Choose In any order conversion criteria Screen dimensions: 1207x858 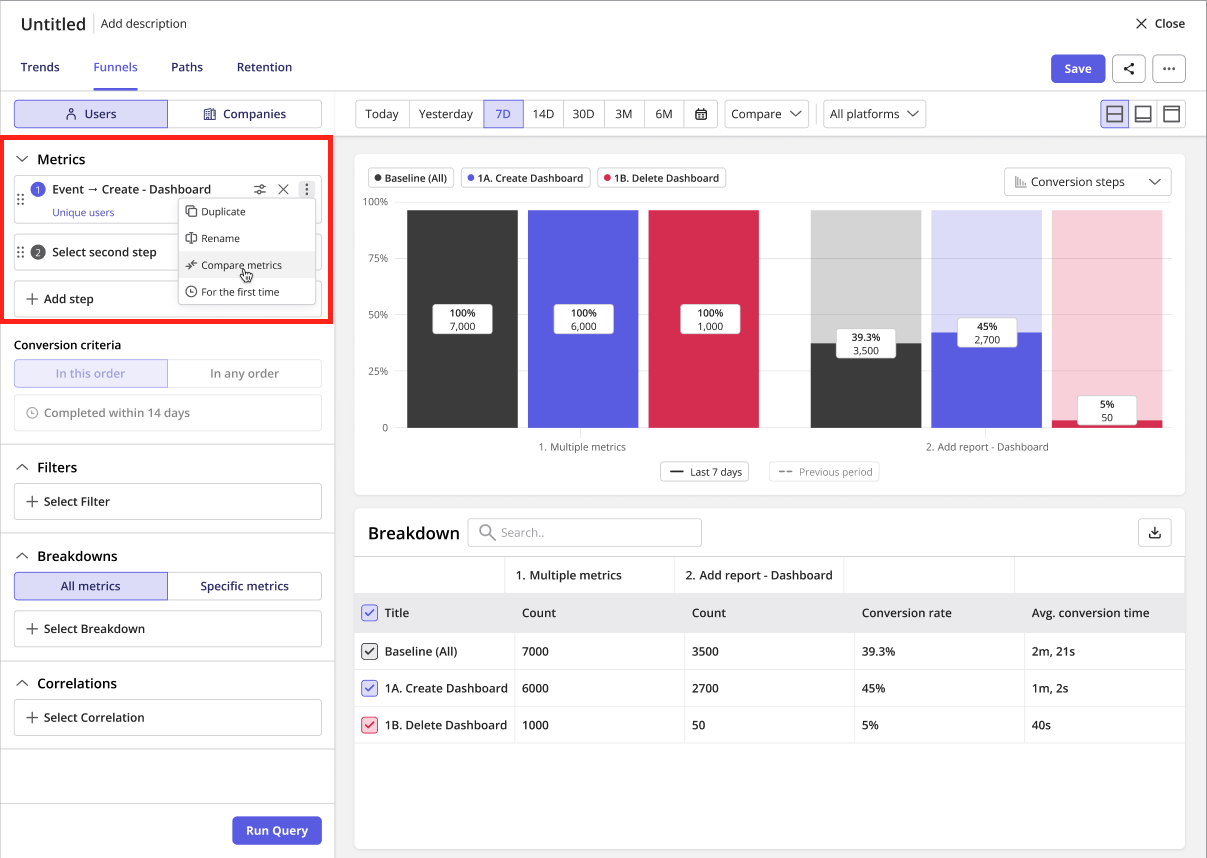click(x=245, y=374)
